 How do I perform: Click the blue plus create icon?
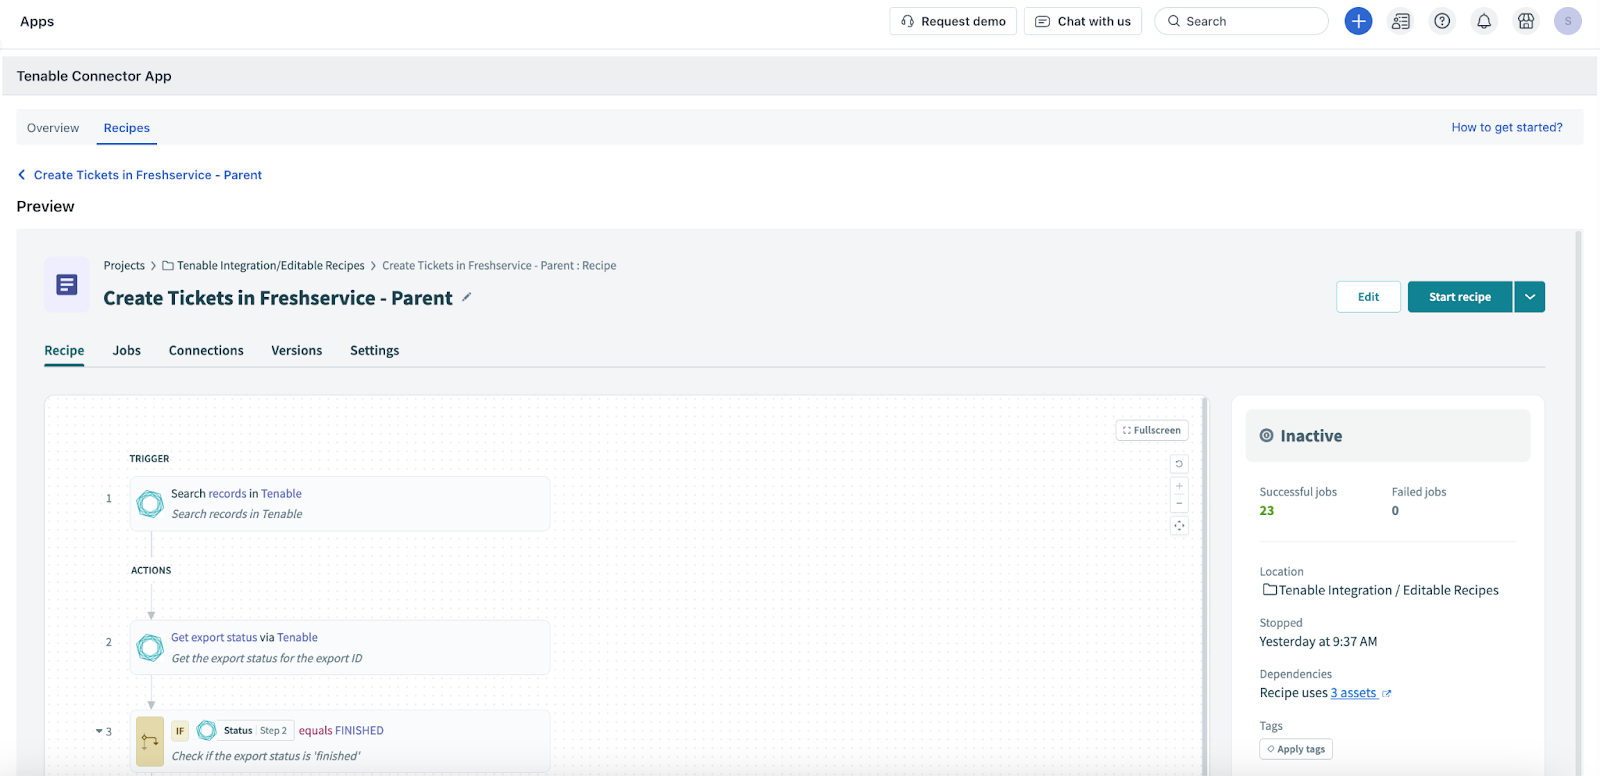[1358, 21]
